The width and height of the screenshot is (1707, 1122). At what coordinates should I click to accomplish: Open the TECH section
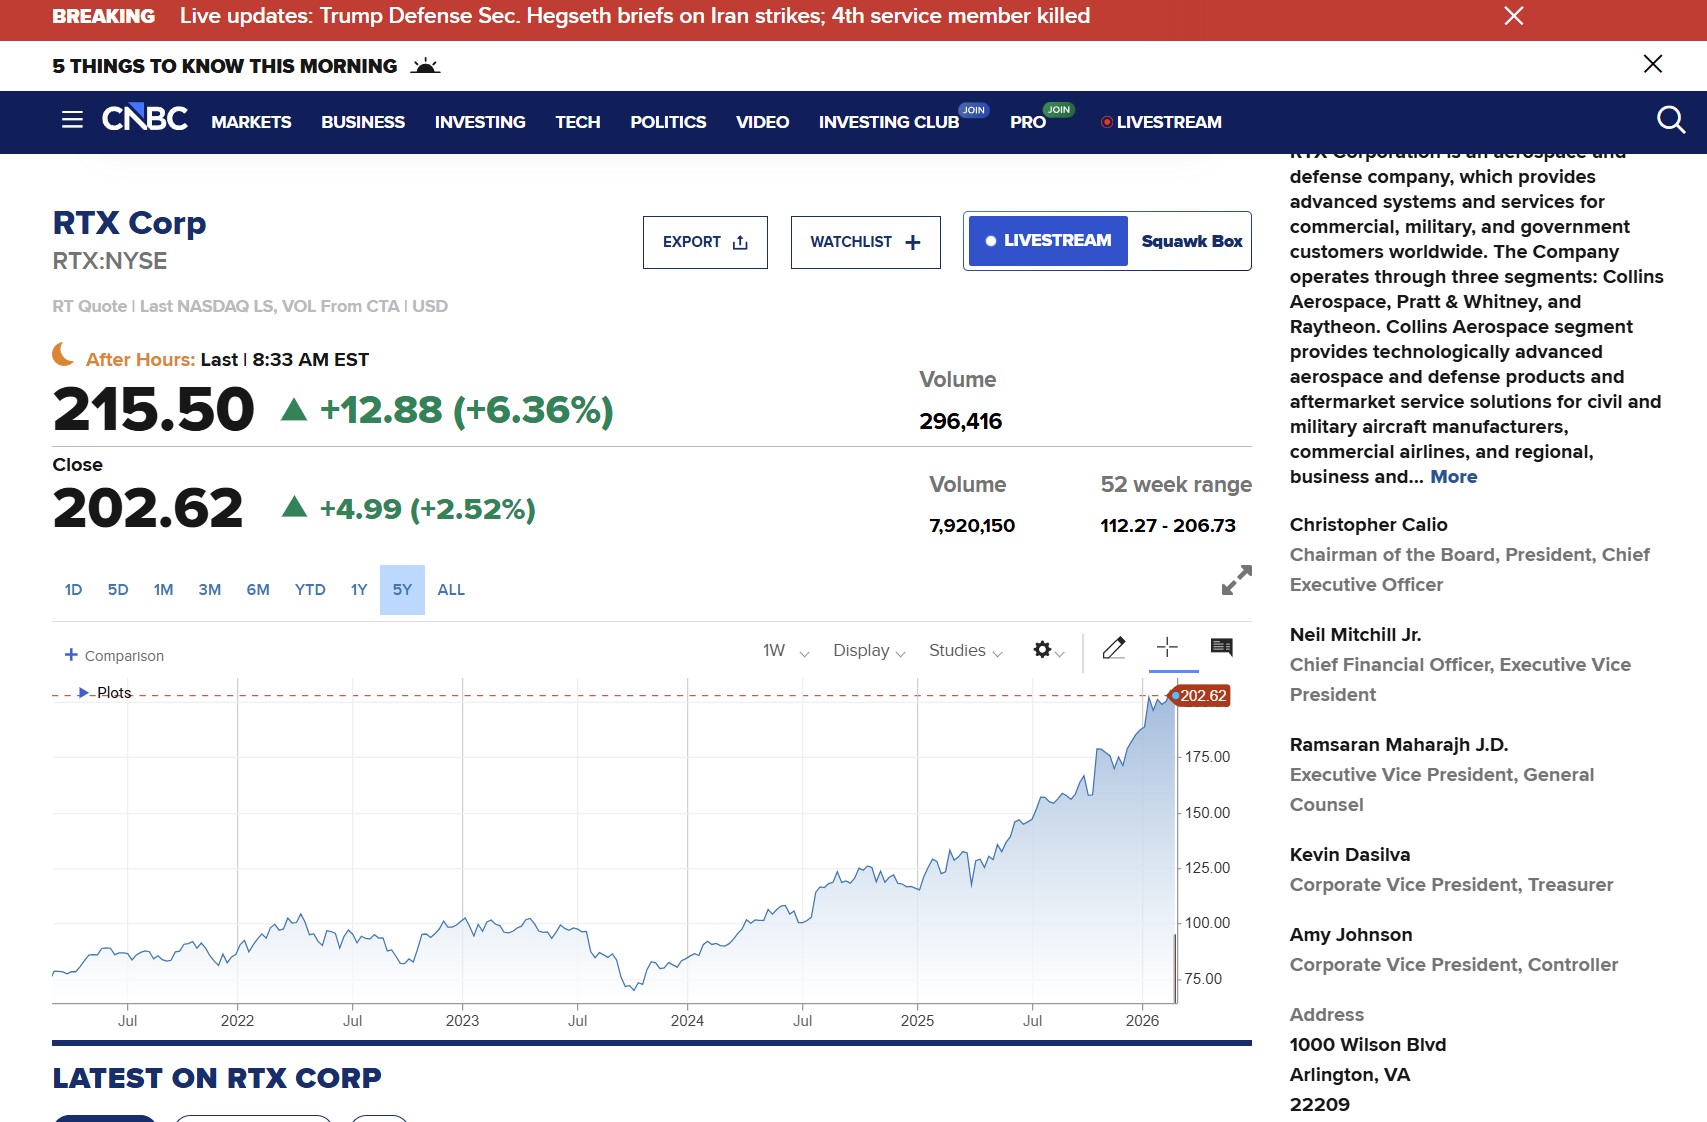(x=578, y=122)
